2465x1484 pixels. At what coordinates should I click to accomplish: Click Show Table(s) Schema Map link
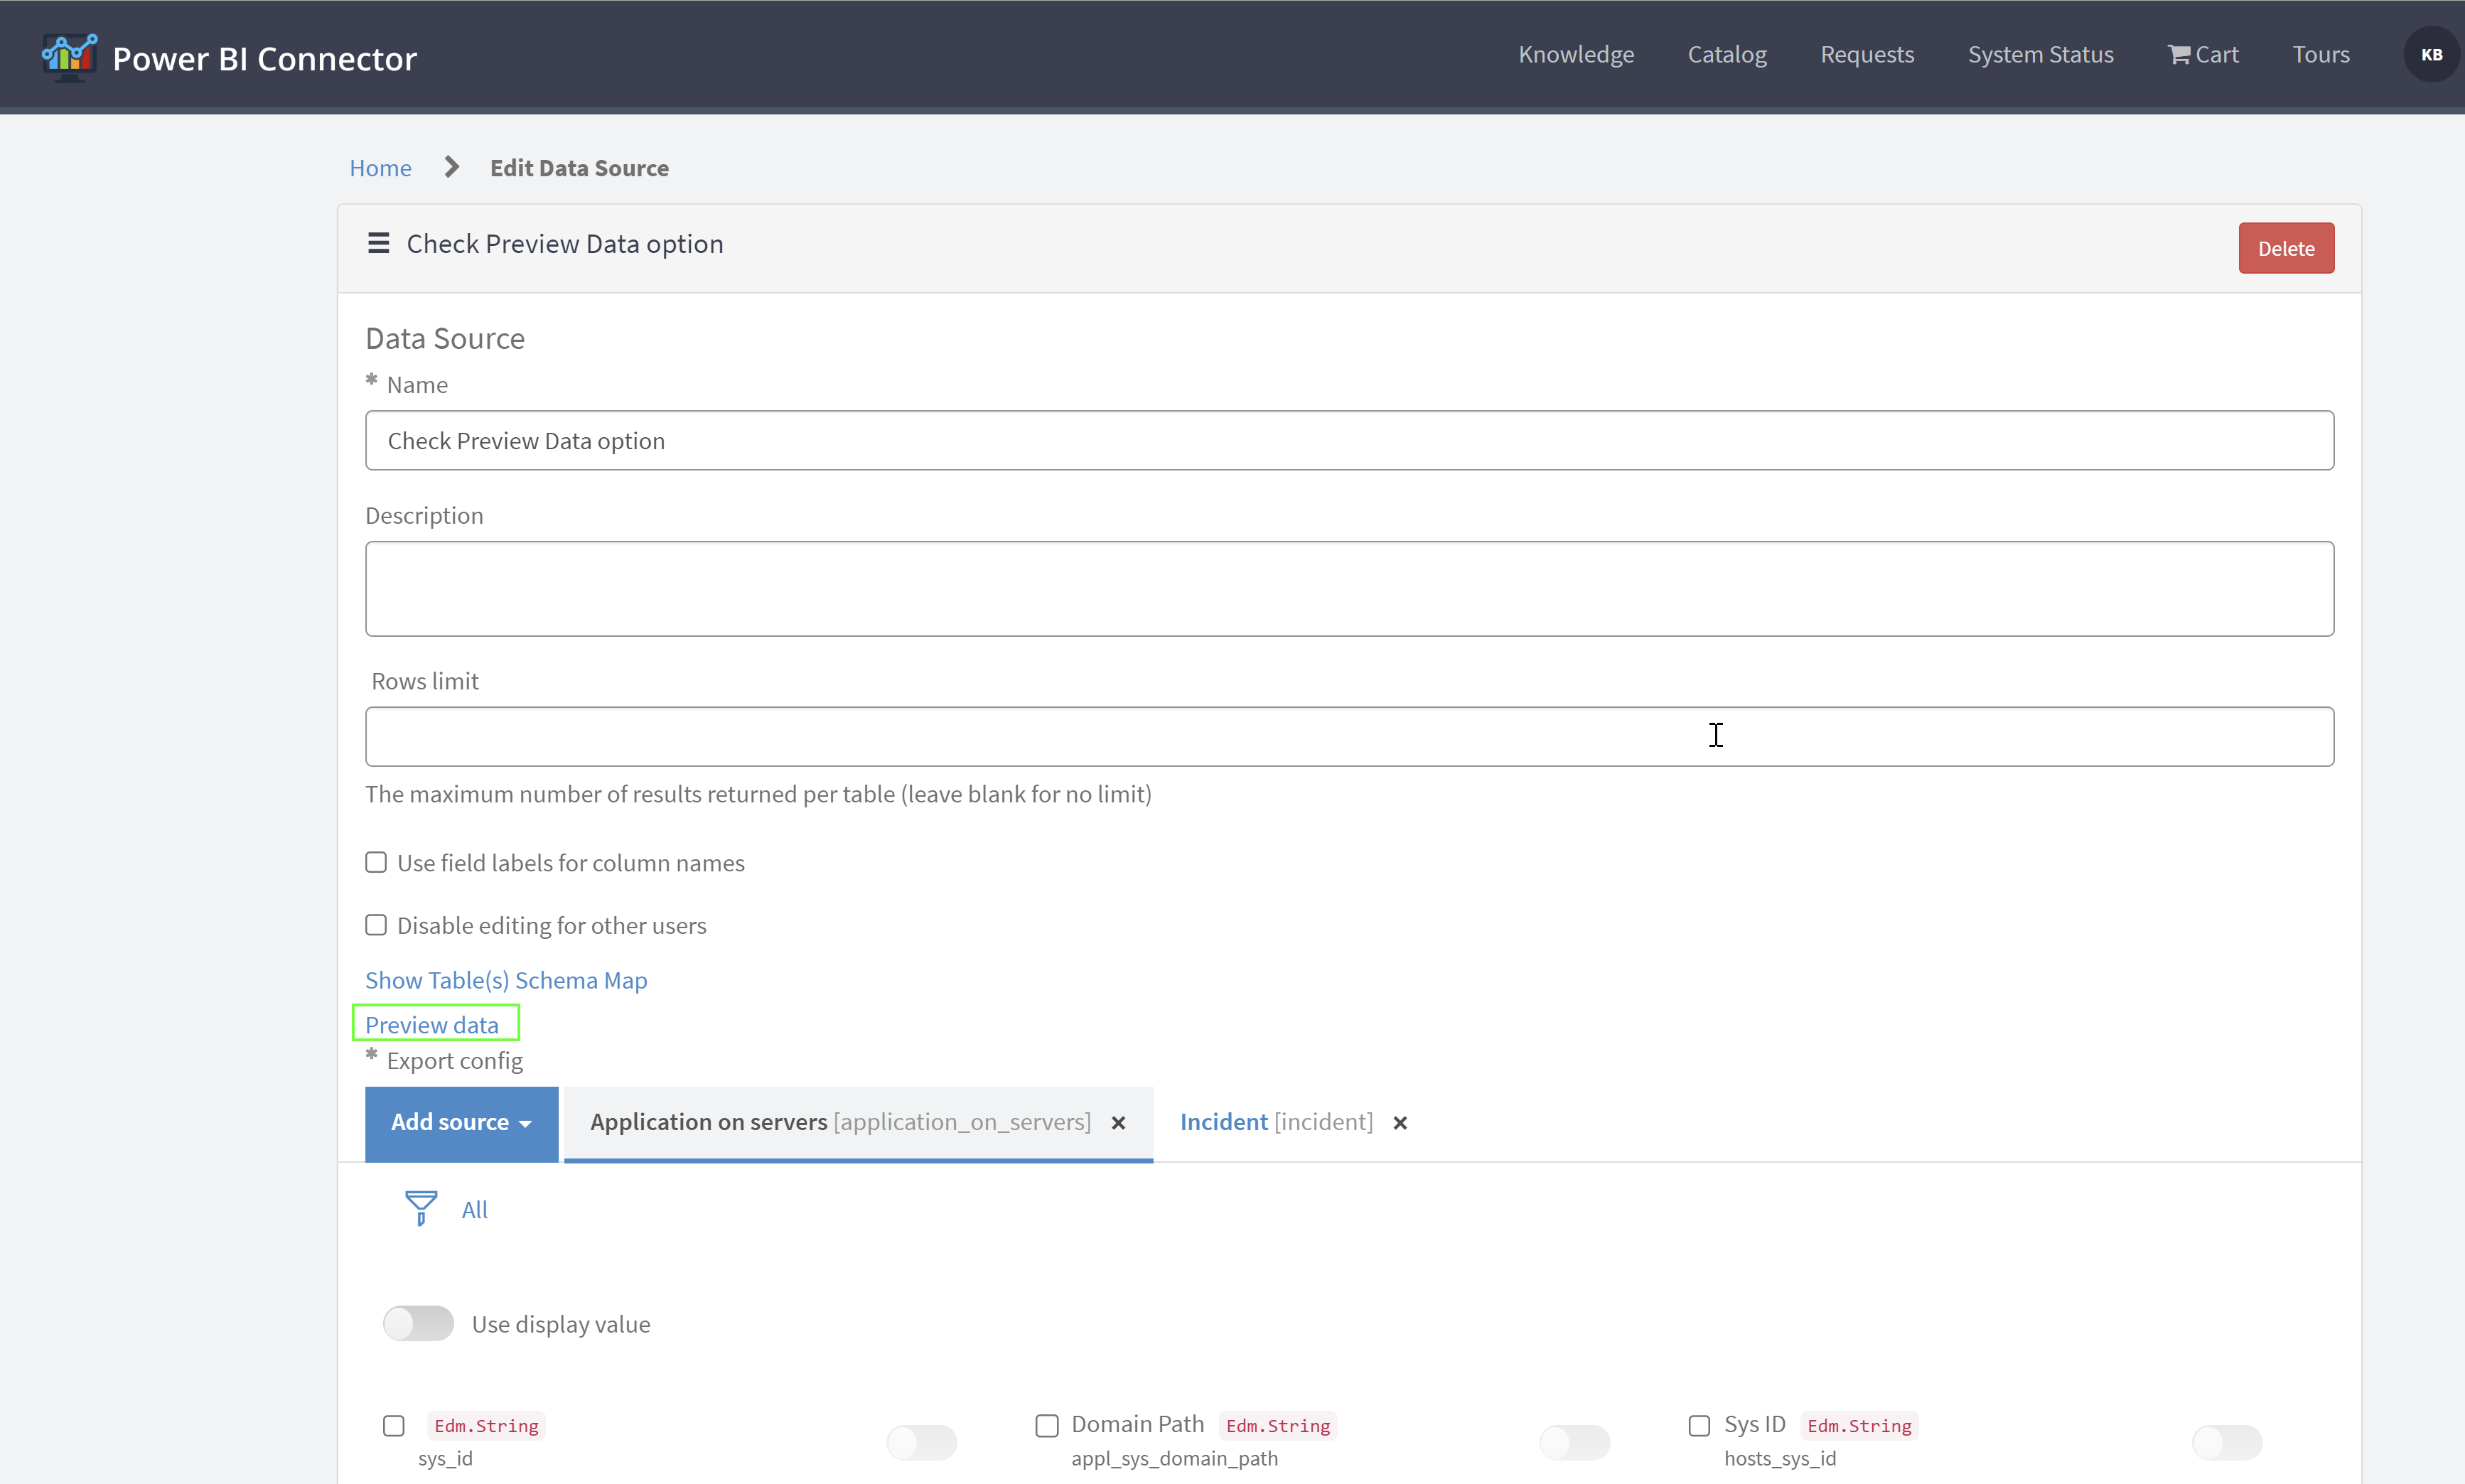pyautogui.click(x=506, y=980)
